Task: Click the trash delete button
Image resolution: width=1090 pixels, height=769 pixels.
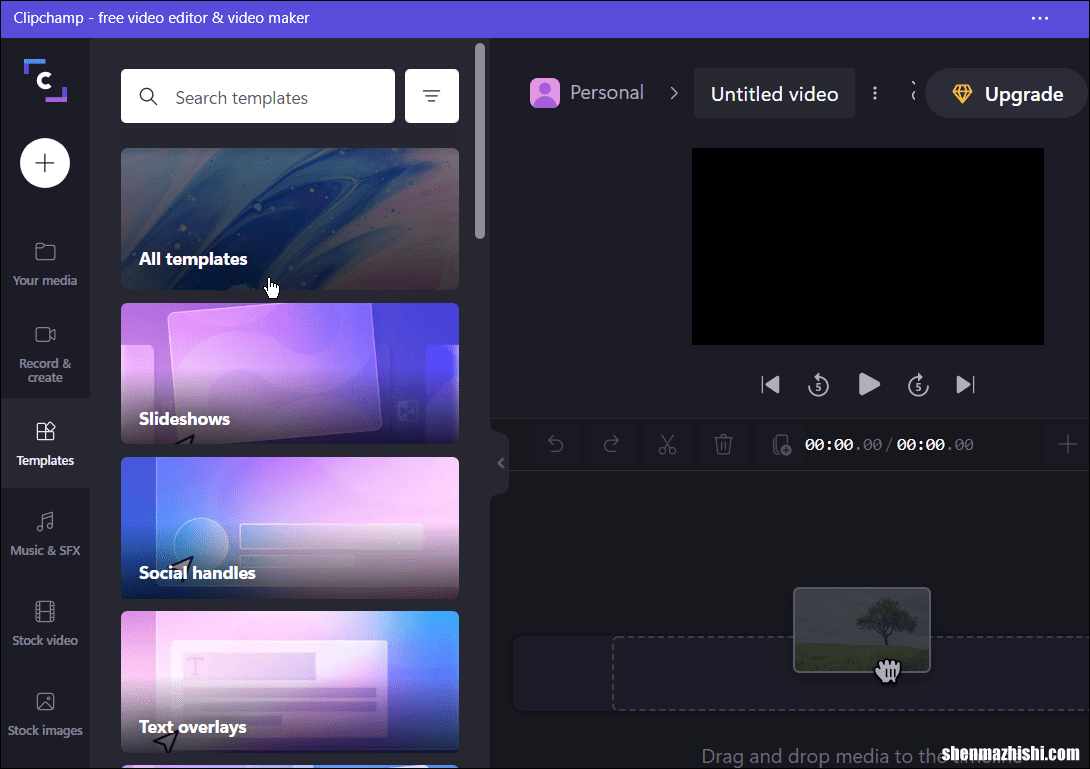Action: (x=724, y=444)
